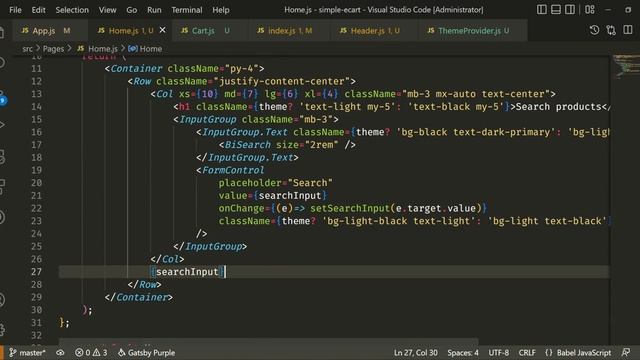The width and height of the screenshot is (640, 360).
Task: Click line number 11 in gutter
Action: pyautogui.click(x=36, y=69)
